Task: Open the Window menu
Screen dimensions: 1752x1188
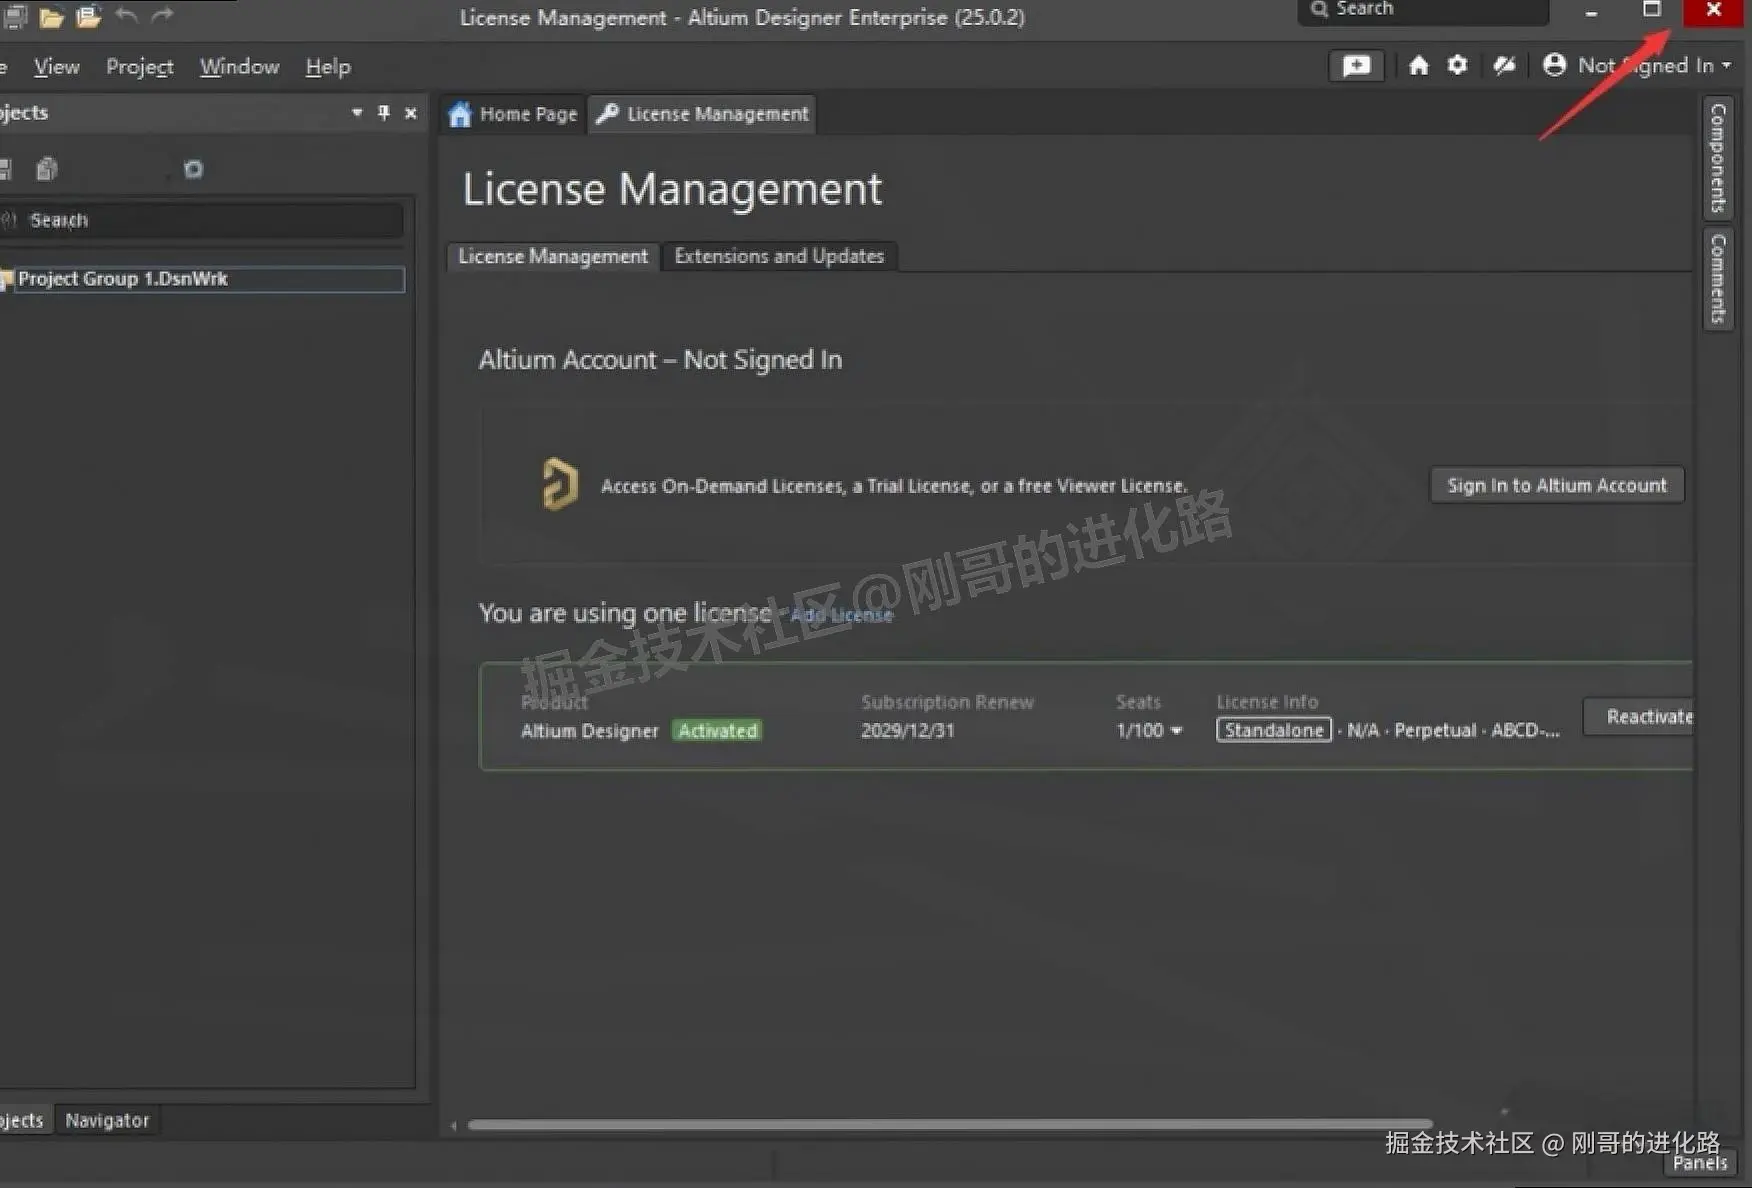Action: coord(240,67)
